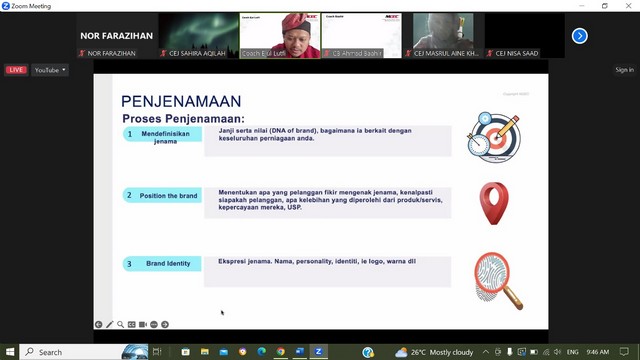Click the red LIVE indicator

(x=16, y=70)
